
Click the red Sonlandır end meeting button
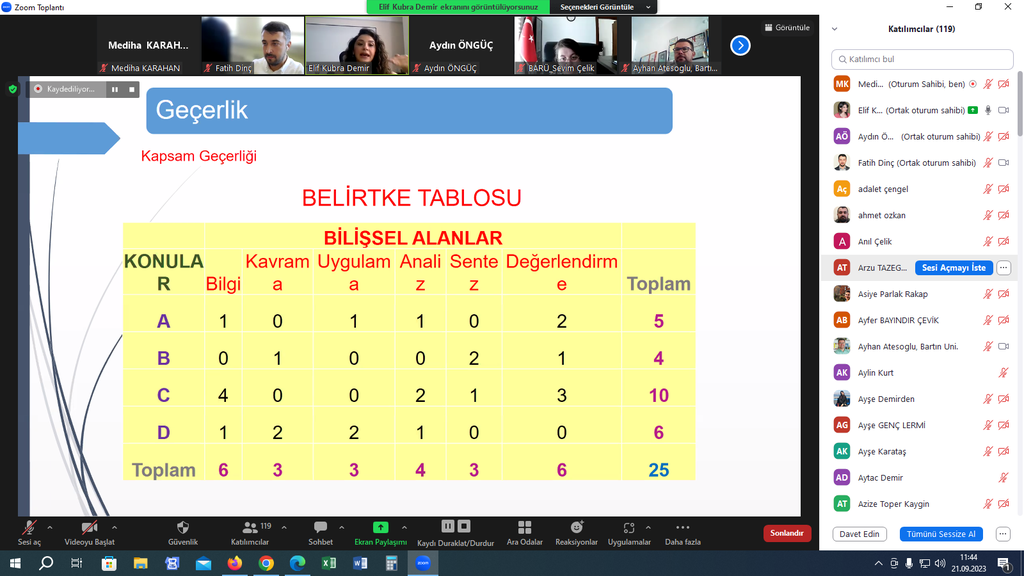coord(787,533)
